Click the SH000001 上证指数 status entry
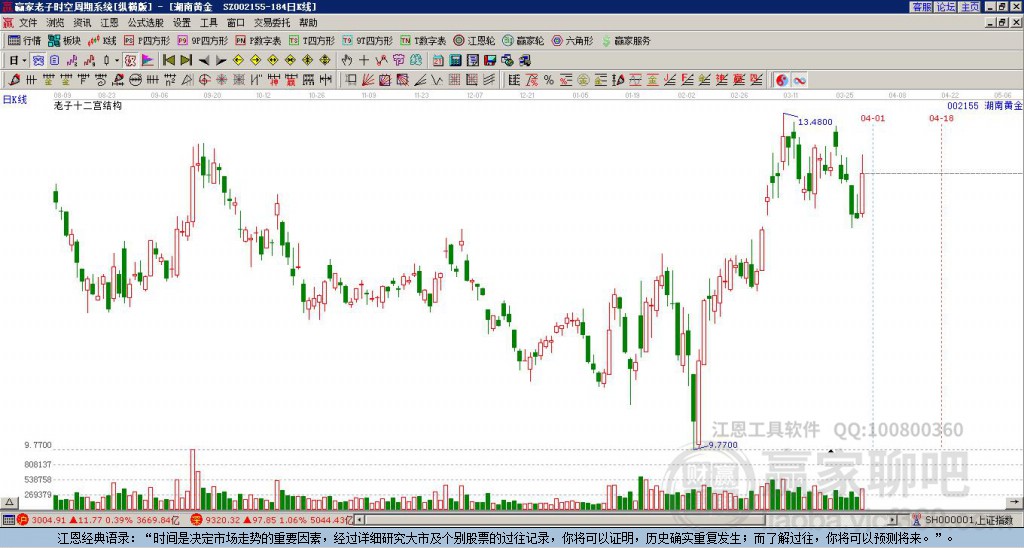The image size is (1024, 548). pyautogui.click(x=968, y=520)
